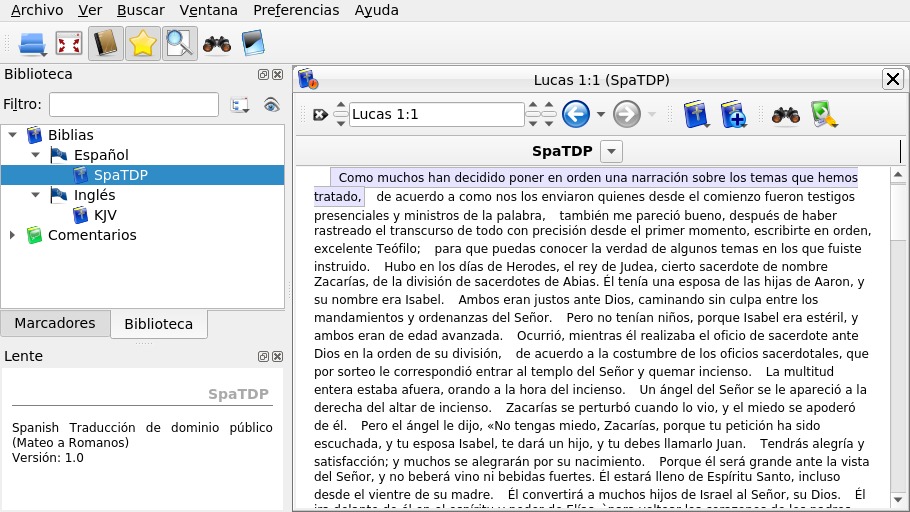
Task: Expand the Comentarios tree node
Action: (12, 235)
